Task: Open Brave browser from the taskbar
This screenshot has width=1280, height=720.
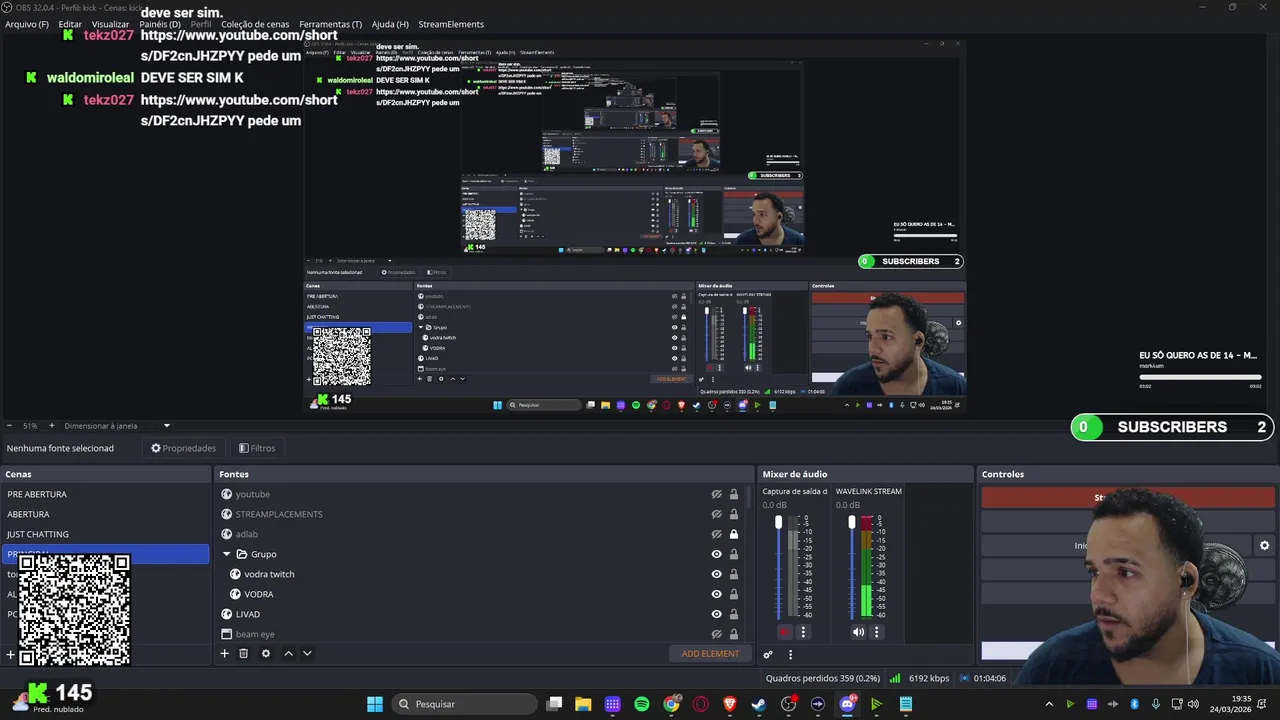Action: pyautogui.click(x=730, y=704)
